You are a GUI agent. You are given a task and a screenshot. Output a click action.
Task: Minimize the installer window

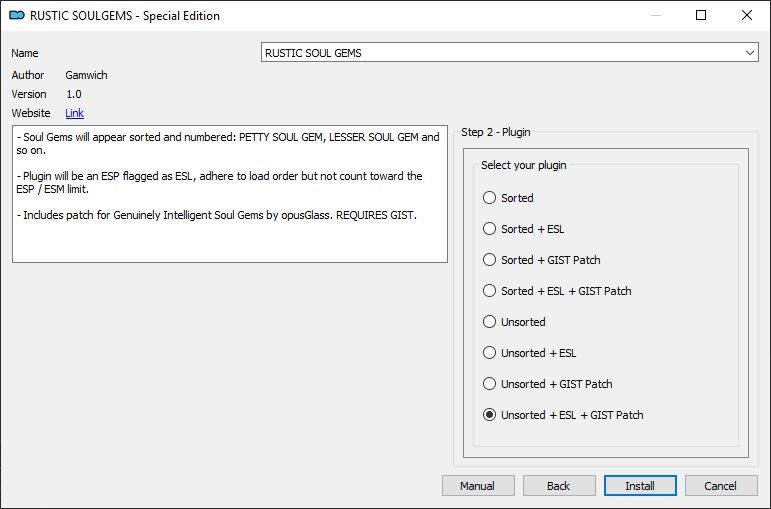[655, 15]
